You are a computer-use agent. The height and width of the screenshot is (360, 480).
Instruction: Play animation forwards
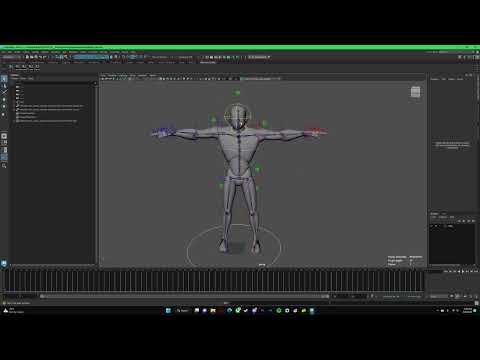[x=463, y=271]
